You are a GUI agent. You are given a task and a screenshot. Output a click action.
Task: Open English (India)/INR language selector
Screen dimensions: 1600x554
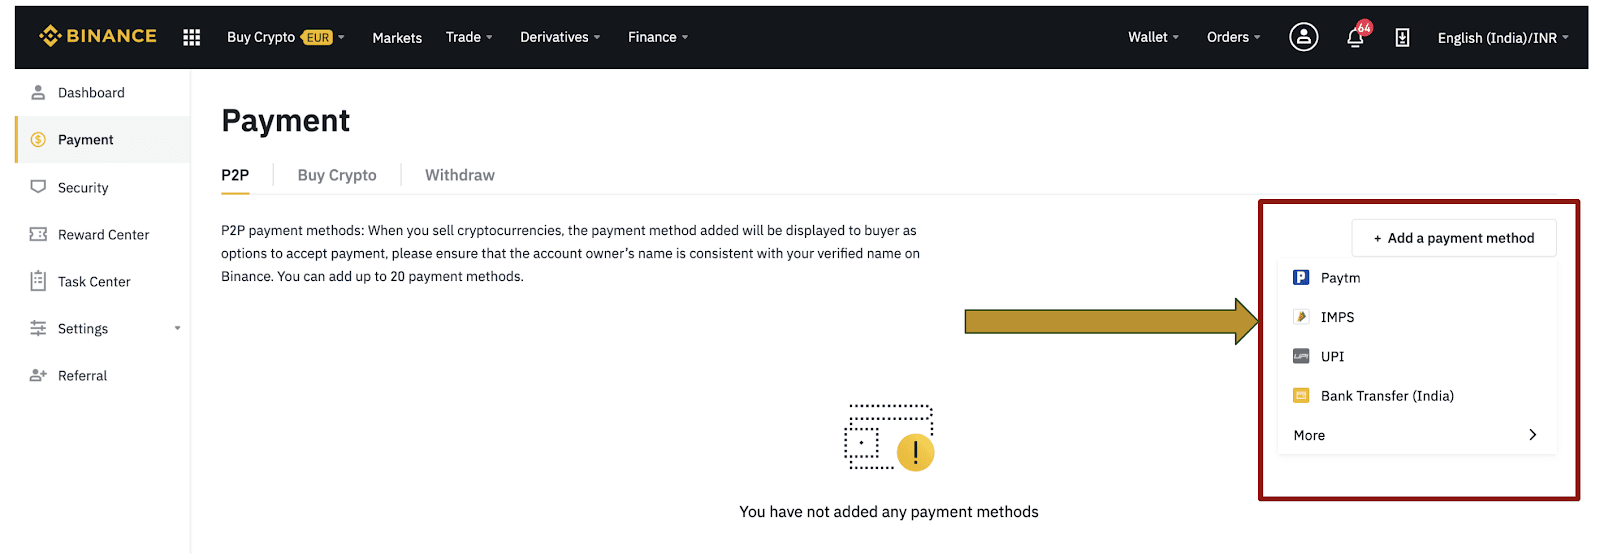[x=1503, y=38]
